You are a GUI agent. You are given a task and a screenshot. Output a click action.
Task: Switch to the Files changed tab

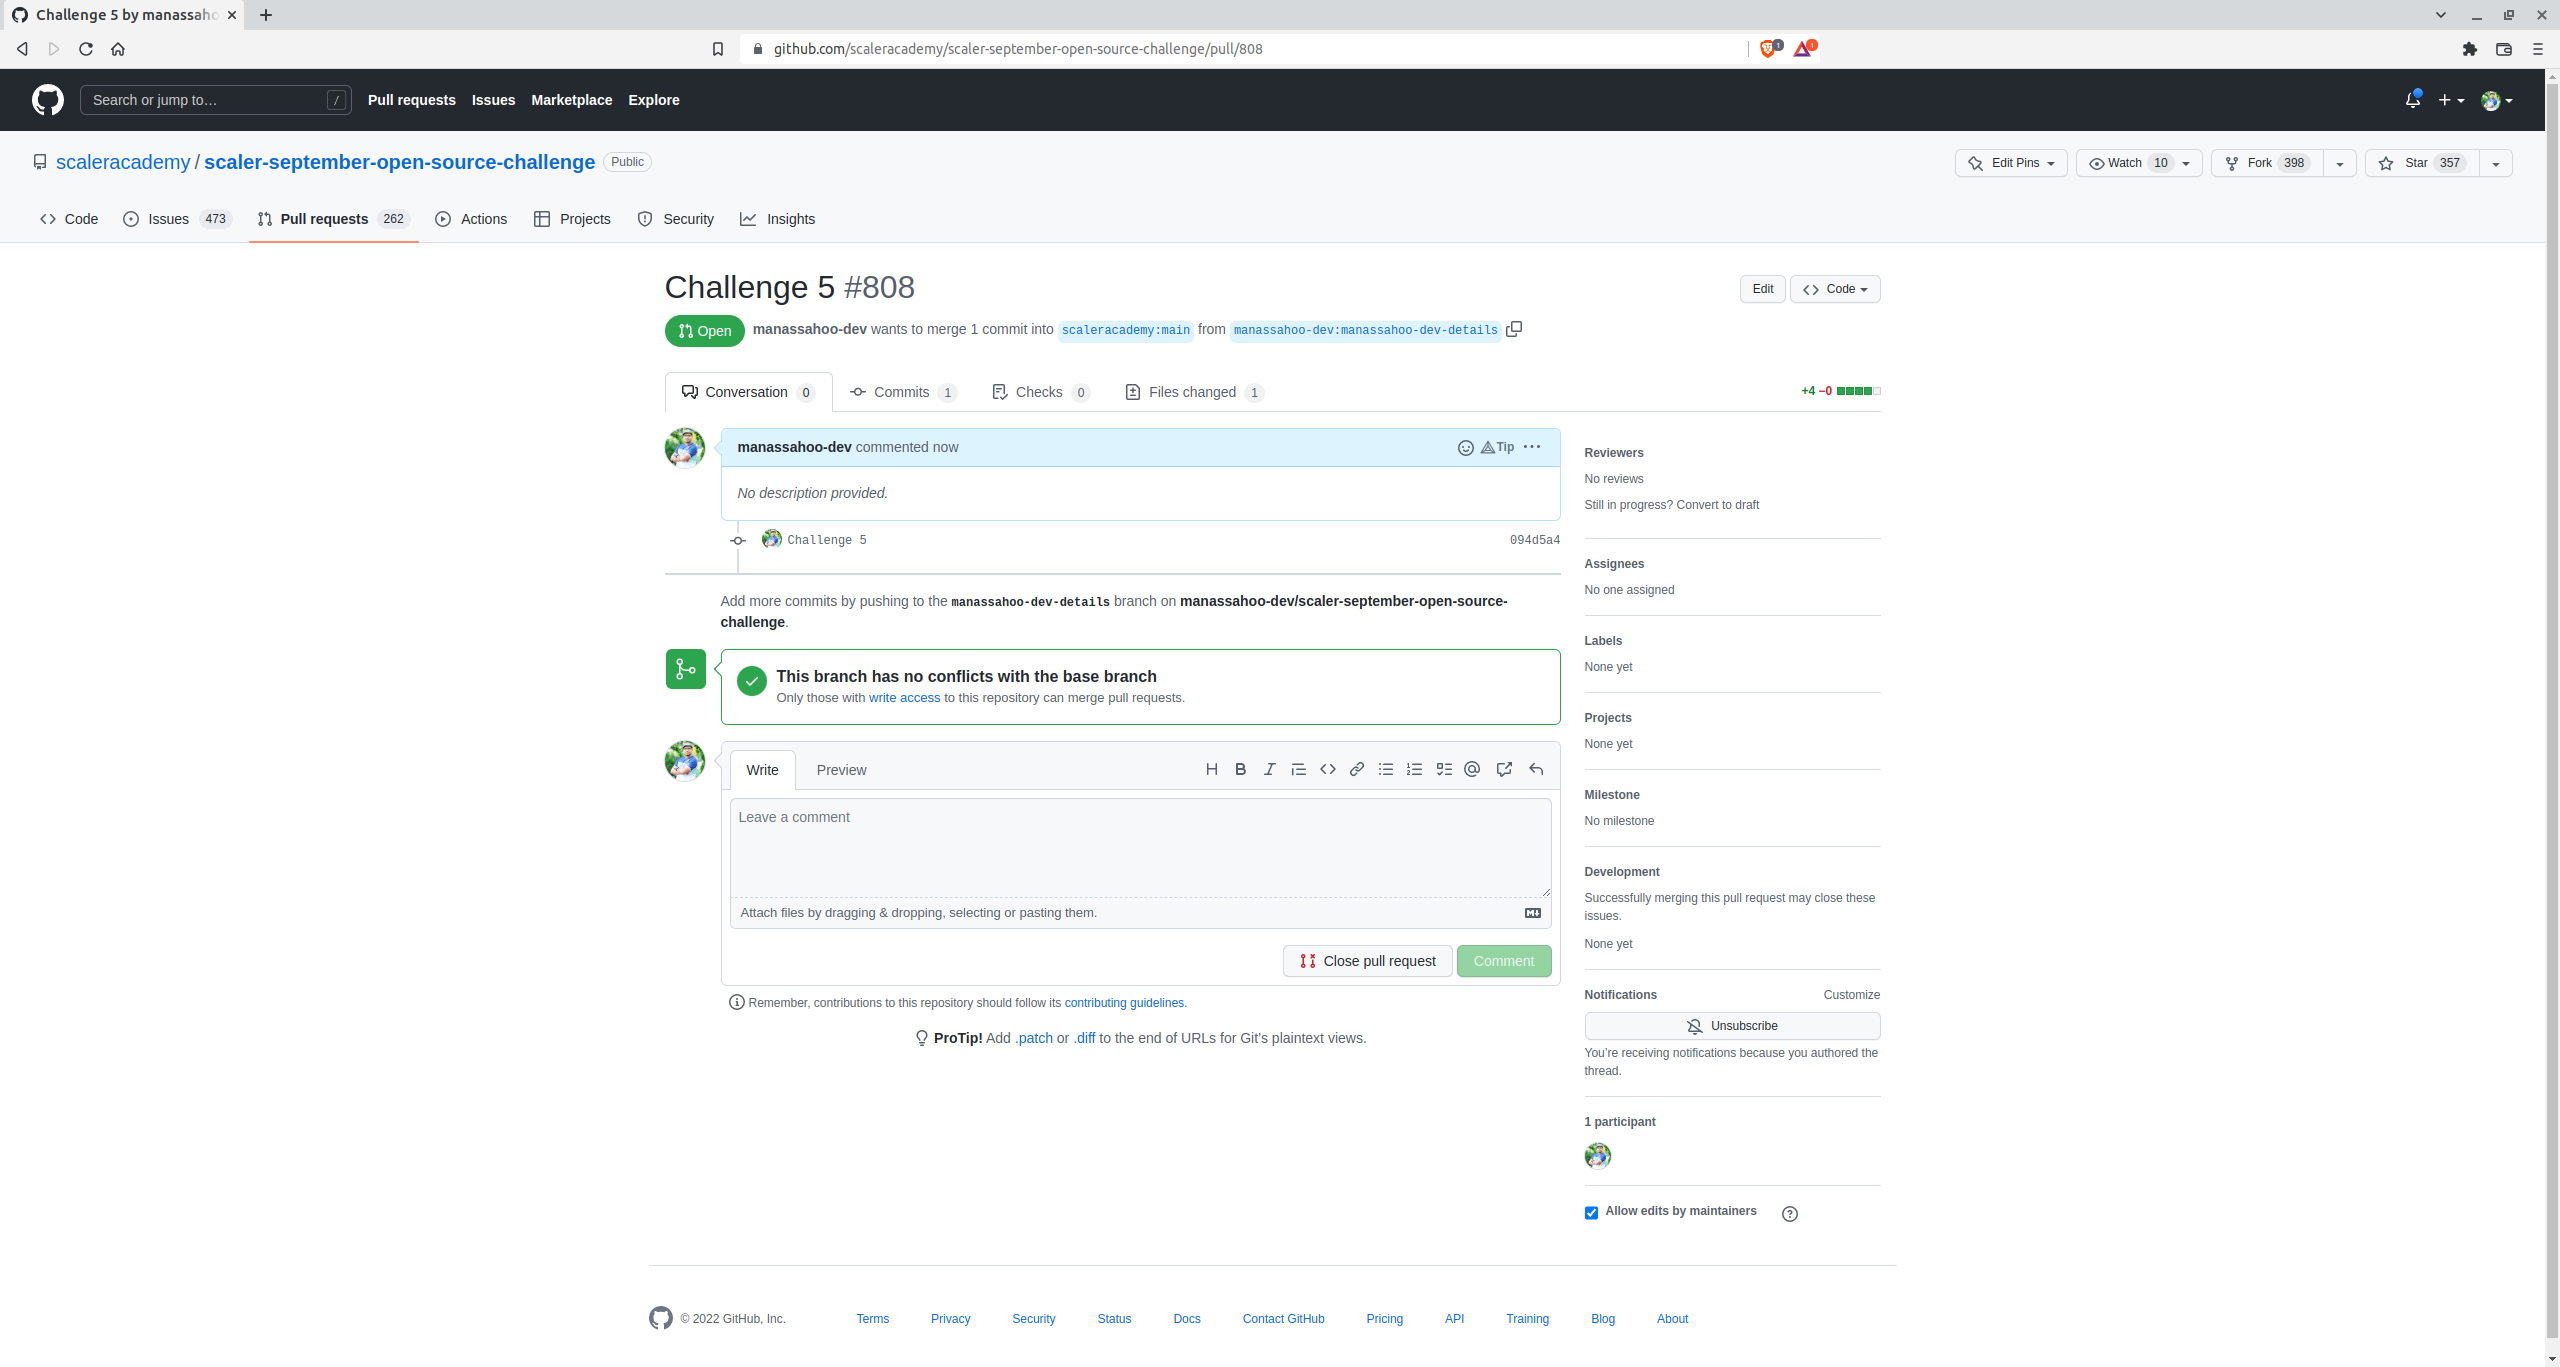coord(1193,391)
